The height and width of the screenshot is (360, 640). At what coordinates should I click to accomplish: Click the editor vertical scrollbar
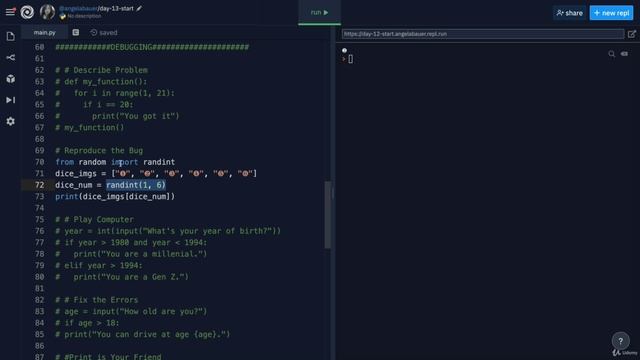click(x=328, y=215)
